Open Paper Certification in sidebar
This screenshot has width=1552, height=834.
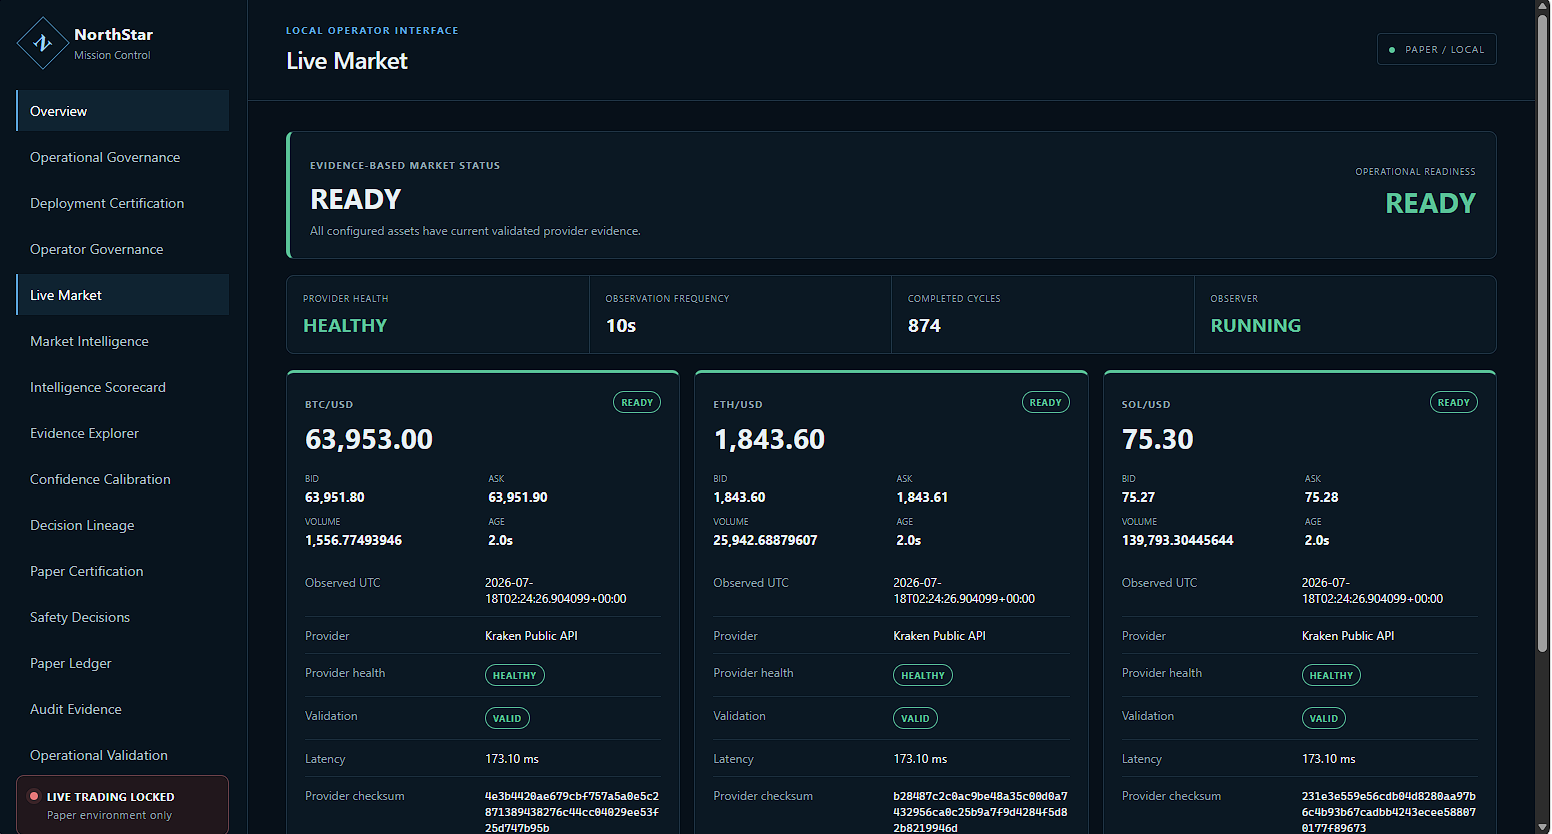pyautogui.click(x=123, y=571)
